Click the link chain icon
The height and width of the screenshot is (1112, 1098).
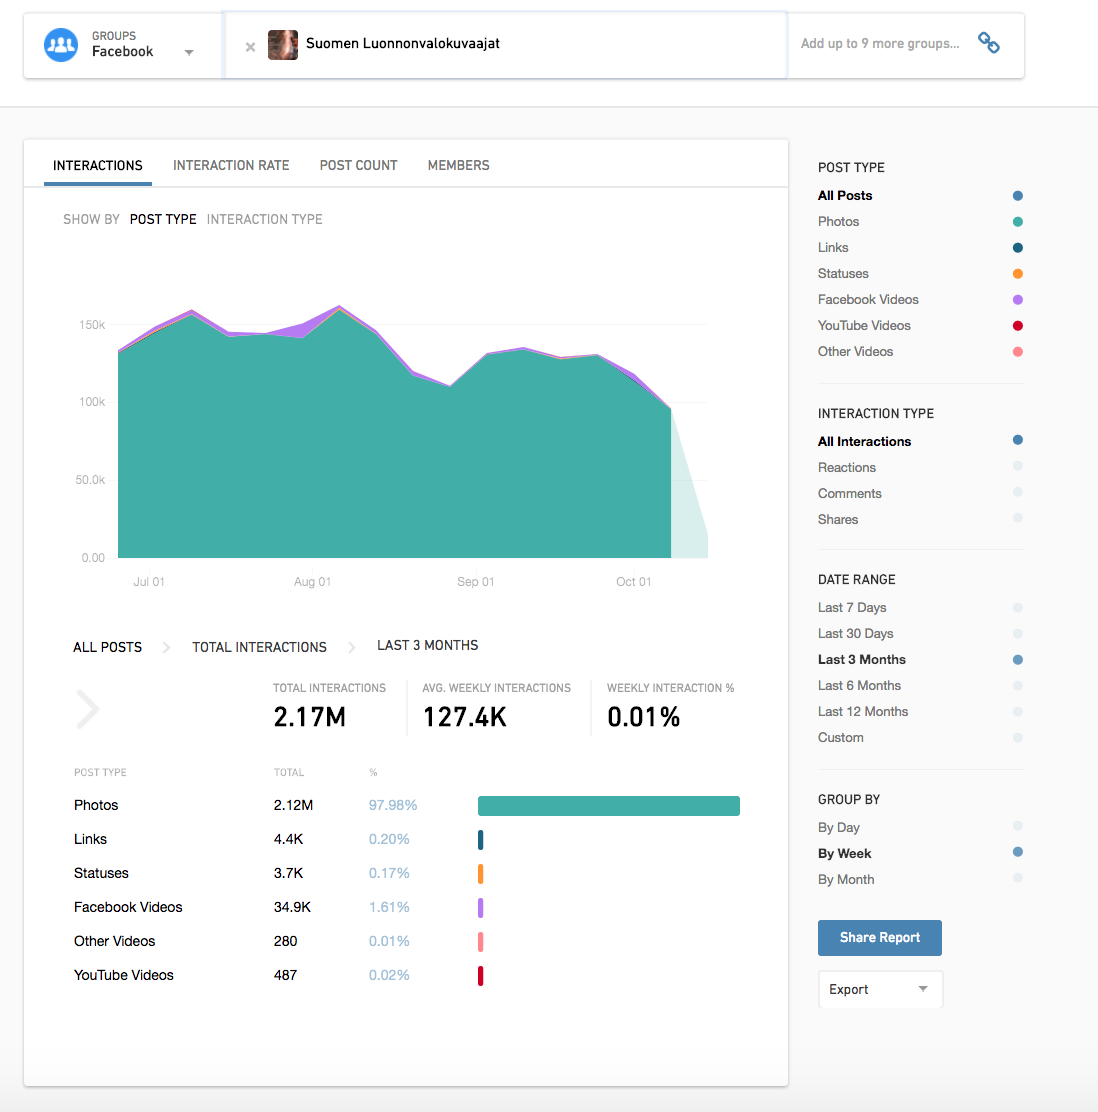point(988,43)
